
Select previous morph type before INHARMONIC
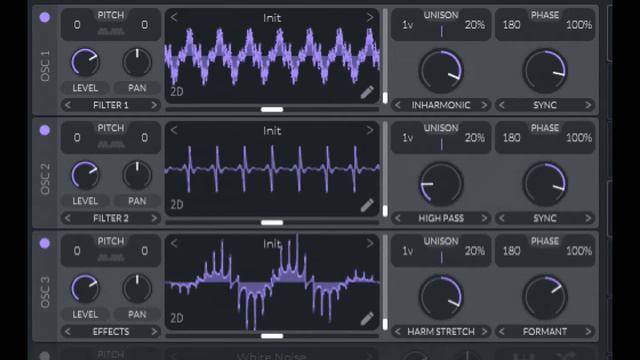pyautogui.click(x=398, y=105)
